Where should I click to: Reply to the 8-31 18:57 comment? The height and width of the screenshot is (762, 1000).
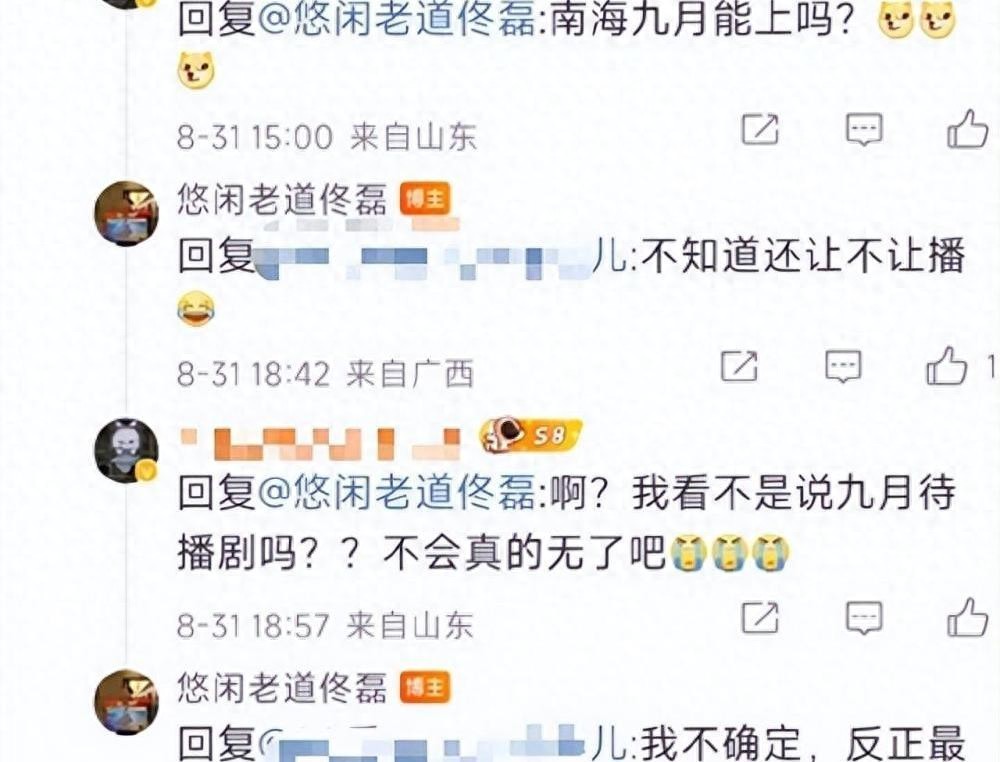click(x=864, y=618)
